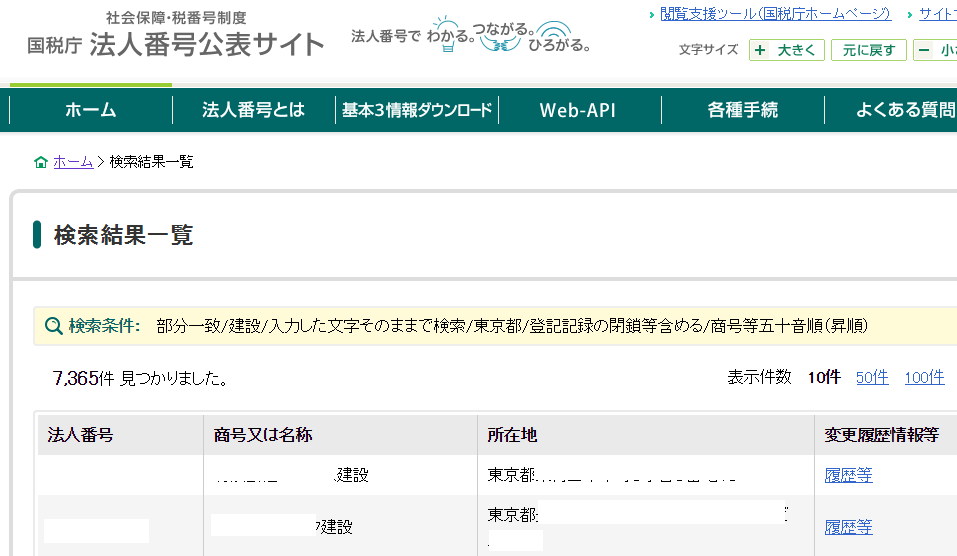Click the minus smaller text size button

click(935, 50)
